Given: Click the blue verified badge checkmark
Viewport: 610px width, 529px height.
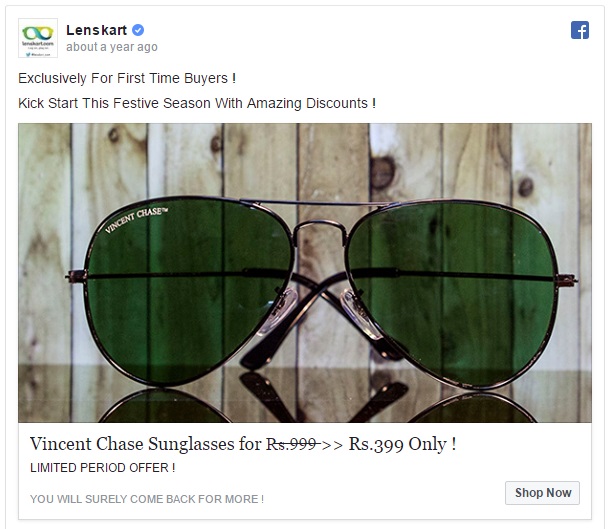Looking at the screenshot, I should (x=138, y=30).
